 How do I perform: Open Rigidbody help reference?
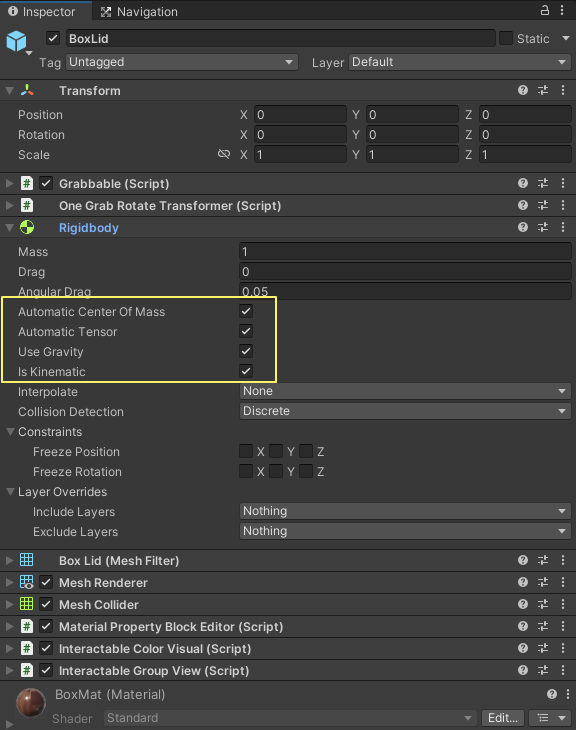523,227
